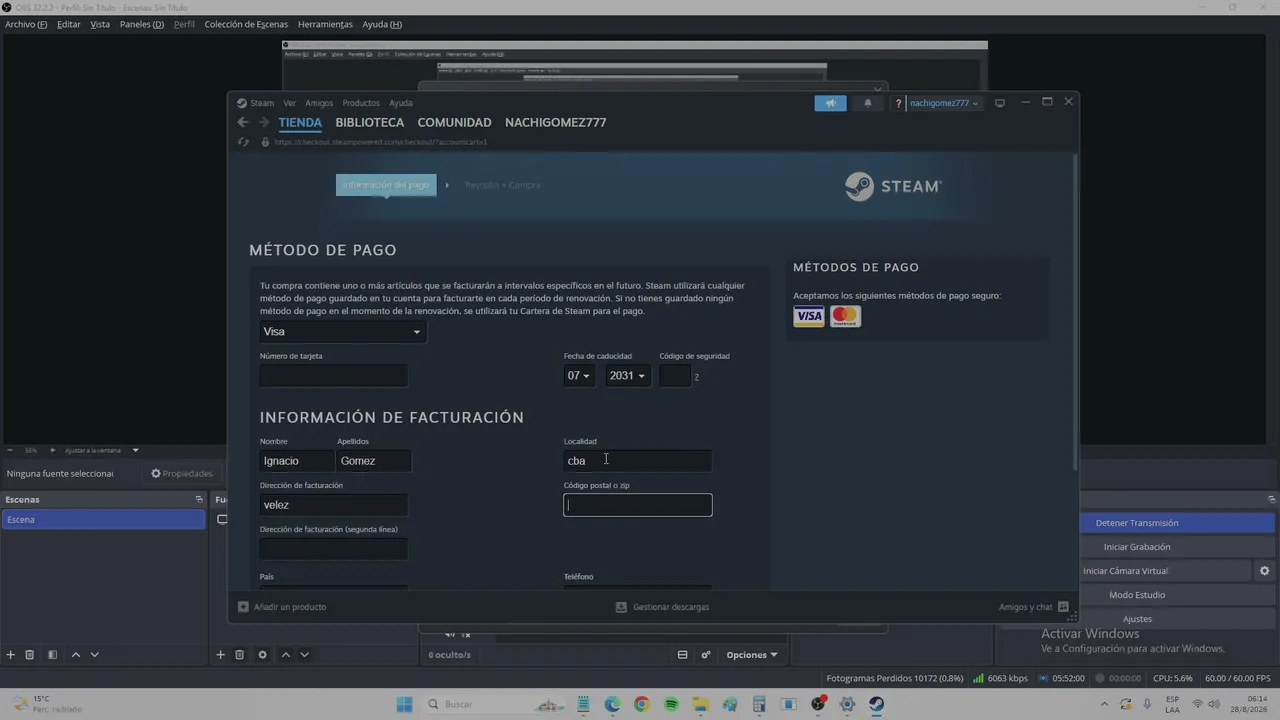Open OBS Ajustes button

coord(1137,619)
